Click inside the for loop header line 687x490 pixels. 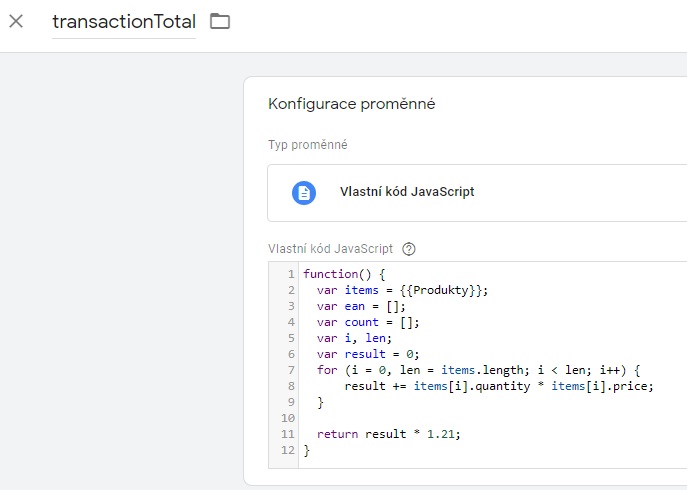pos(478,370)
